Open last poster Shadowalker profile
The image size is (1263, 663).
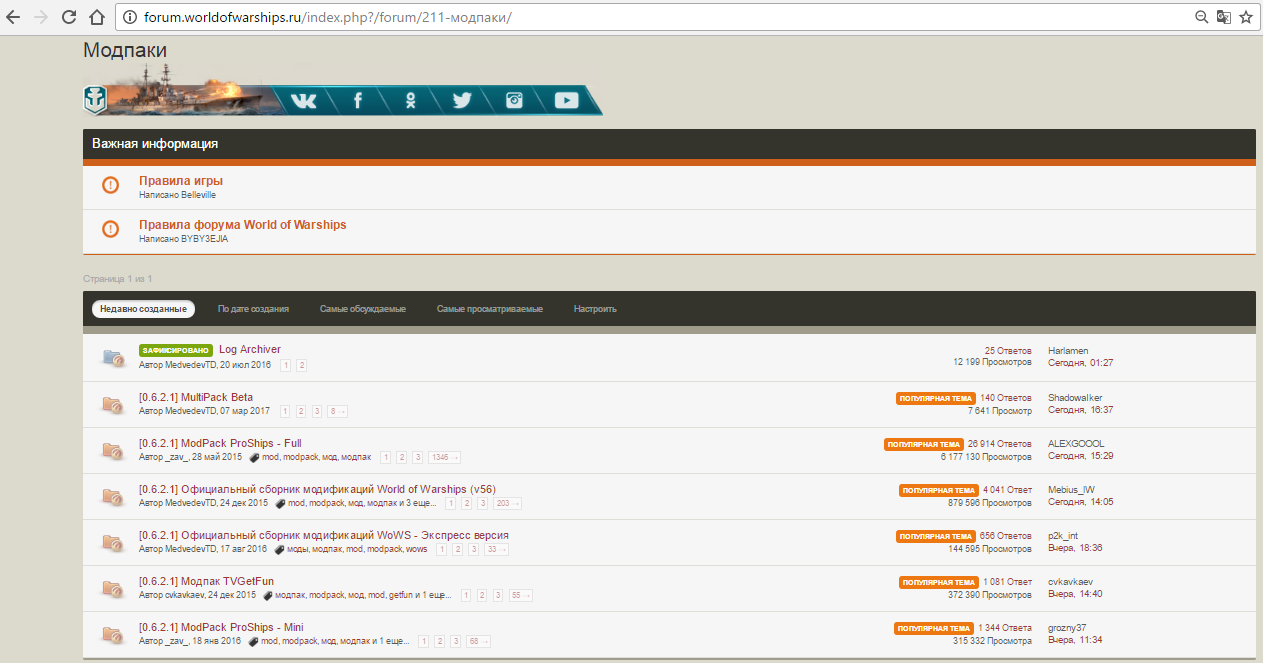[x=1075, y=397]
